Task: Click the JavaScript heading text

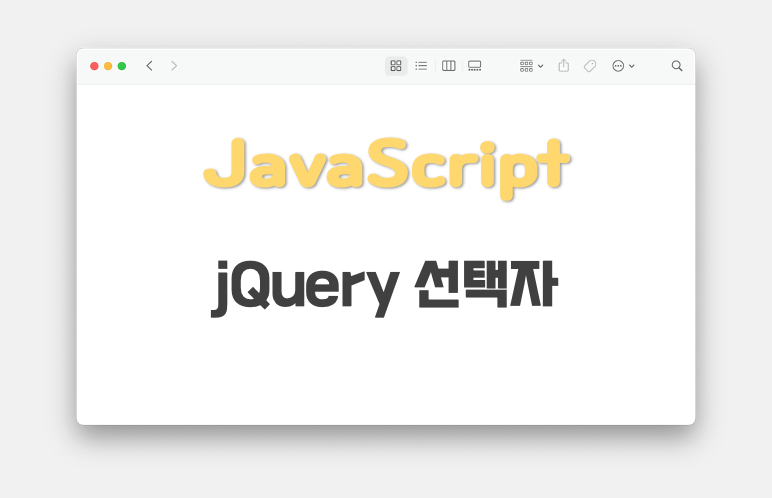Action: click(387, 168)
